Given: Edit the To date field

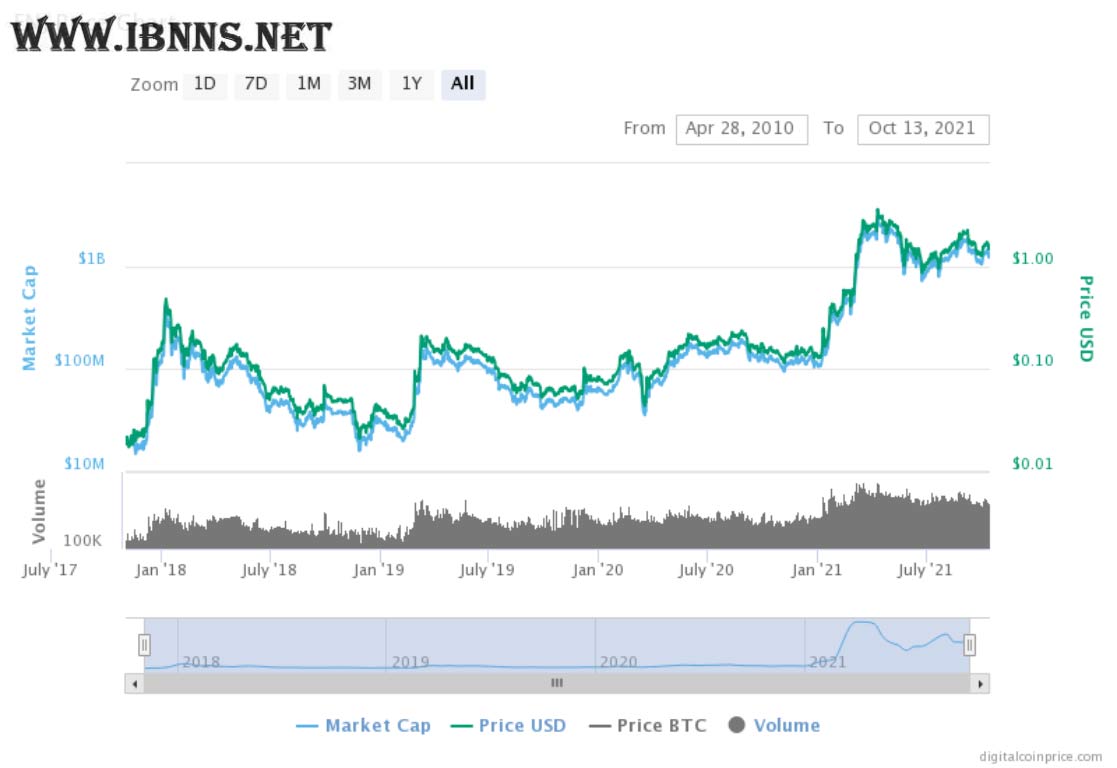Looking at the screenshot, I should tap(923, 129).
